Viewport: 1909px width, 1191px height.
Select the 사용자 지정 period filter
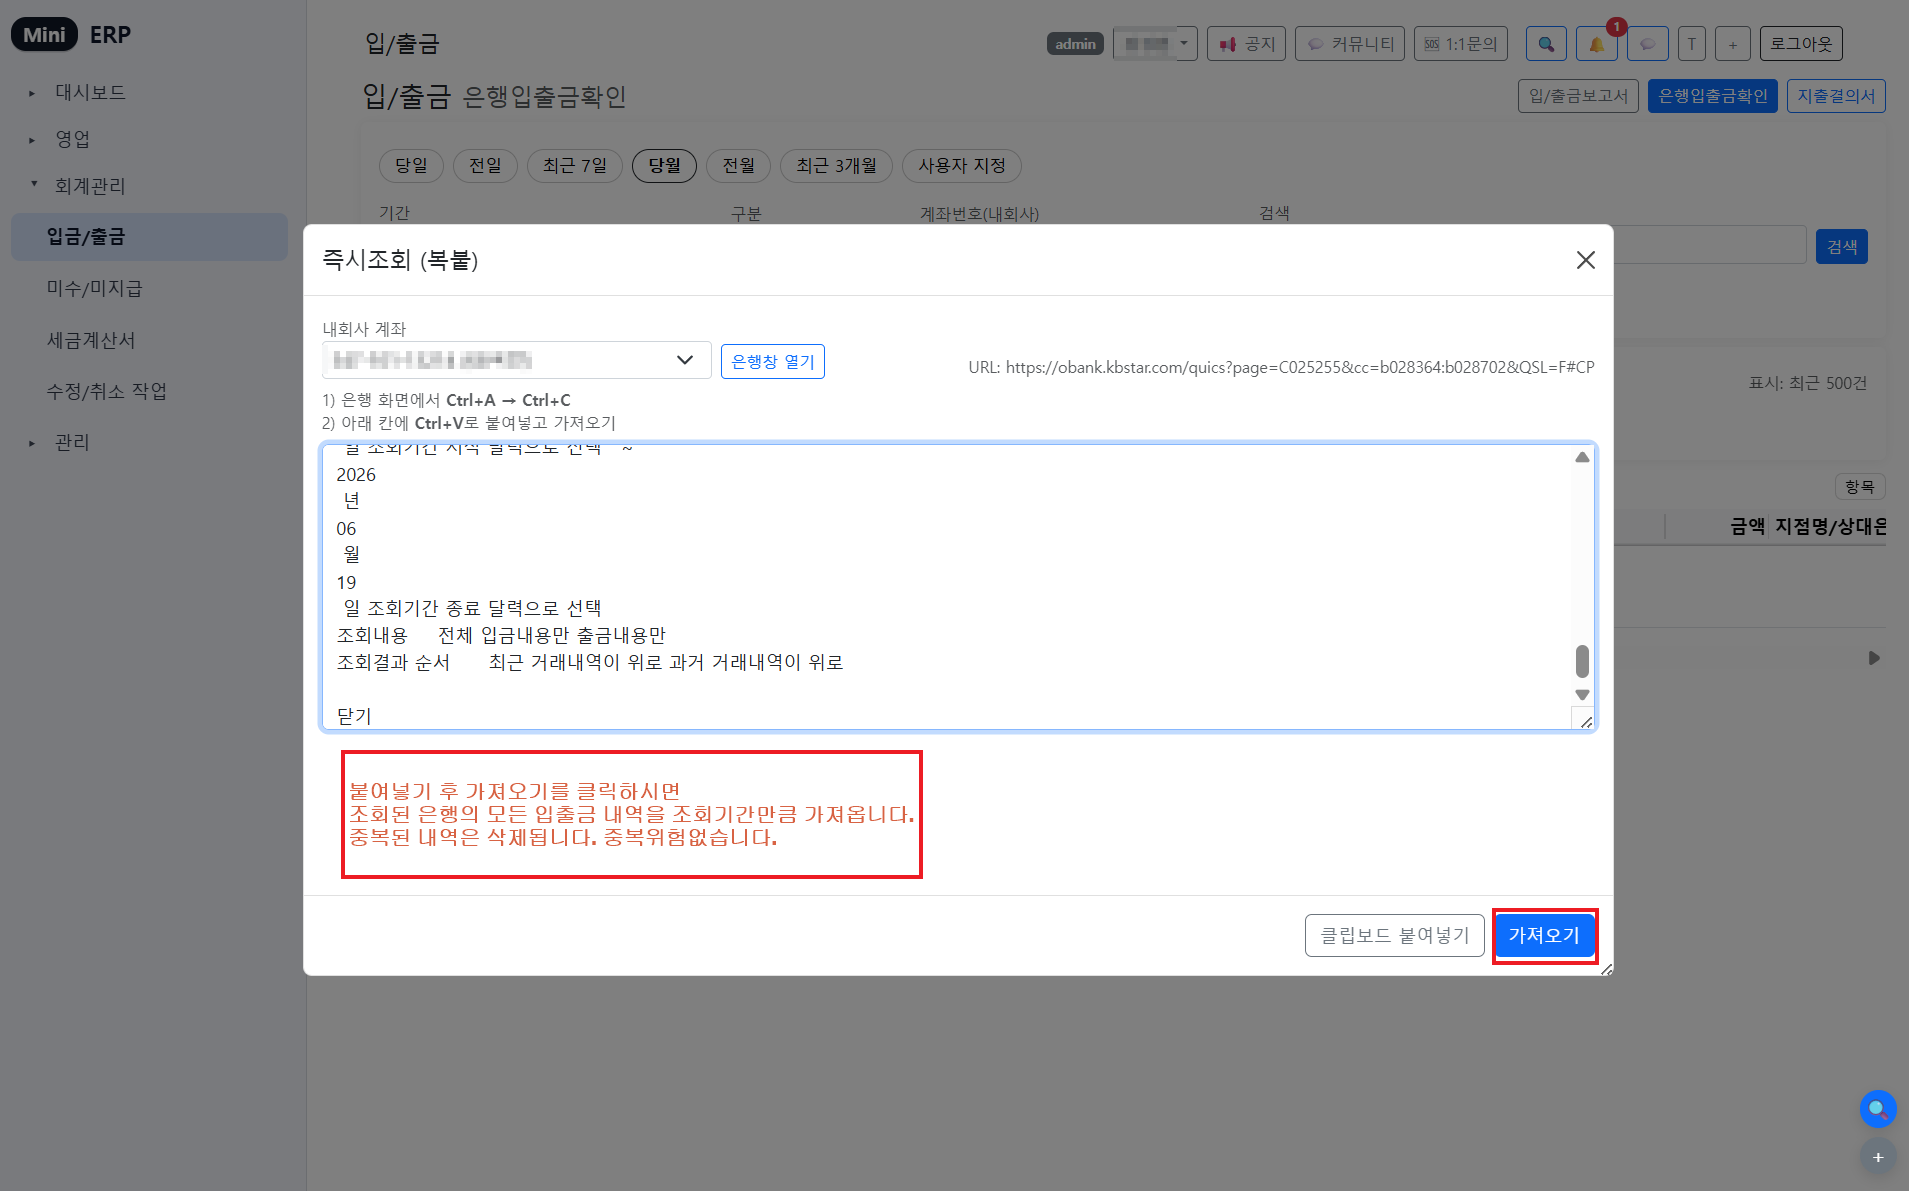962,166
